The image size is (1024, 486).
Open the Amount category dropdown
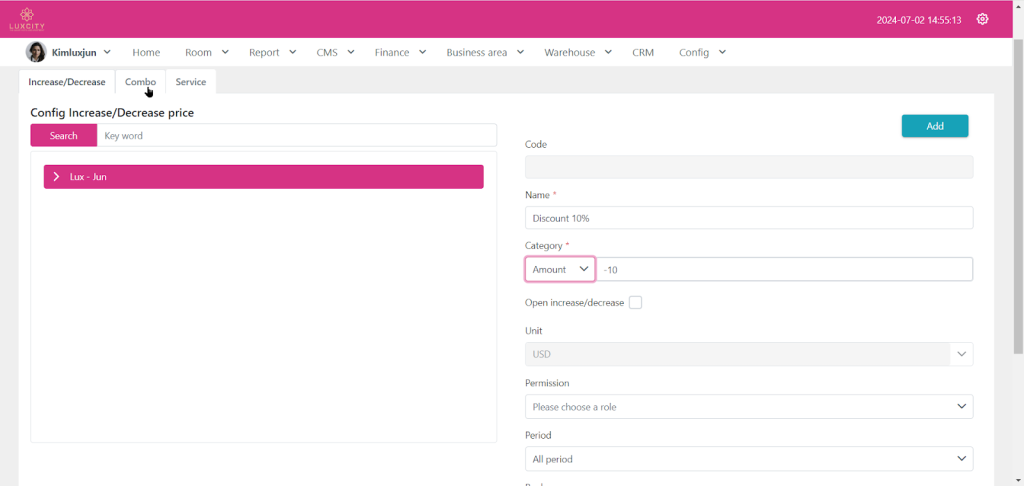point(560,269)
